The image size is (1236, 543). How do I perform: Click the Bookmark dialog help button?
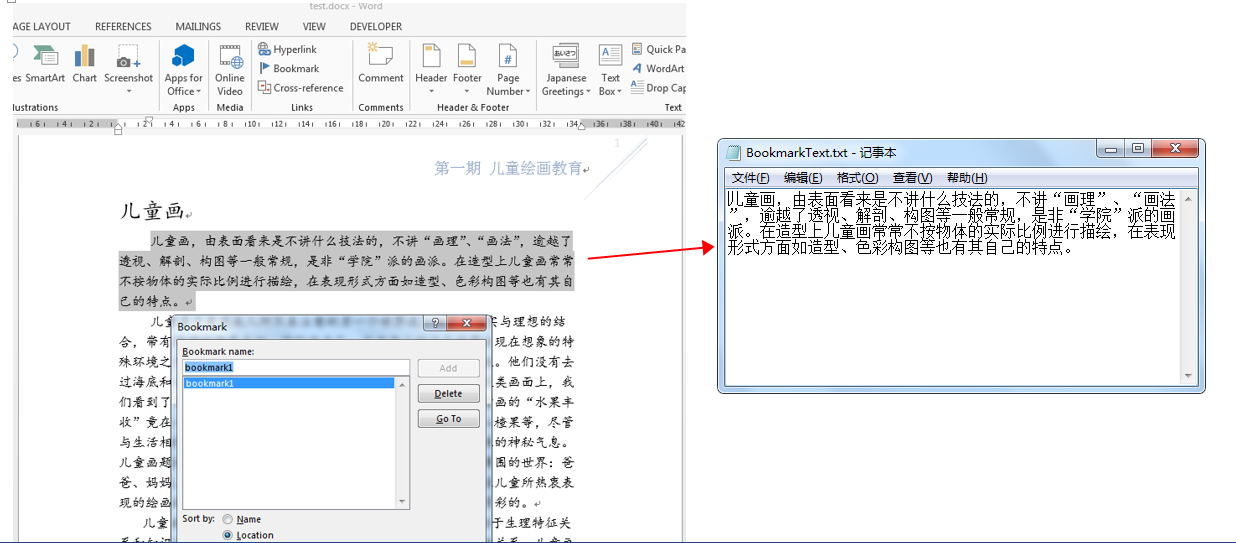point(434,325)
